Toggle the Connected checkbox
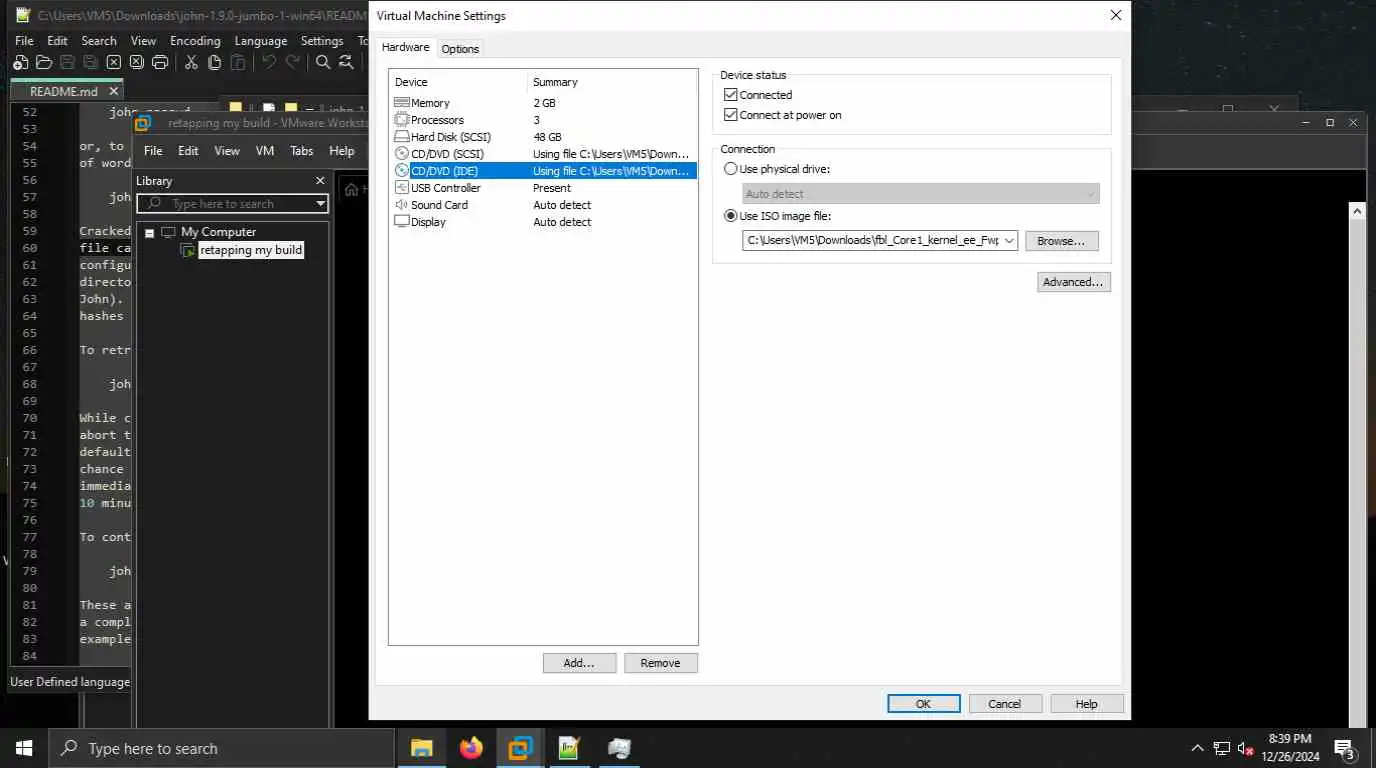Viewport: 1376px width, 768px height. click(x=730, y=95)
